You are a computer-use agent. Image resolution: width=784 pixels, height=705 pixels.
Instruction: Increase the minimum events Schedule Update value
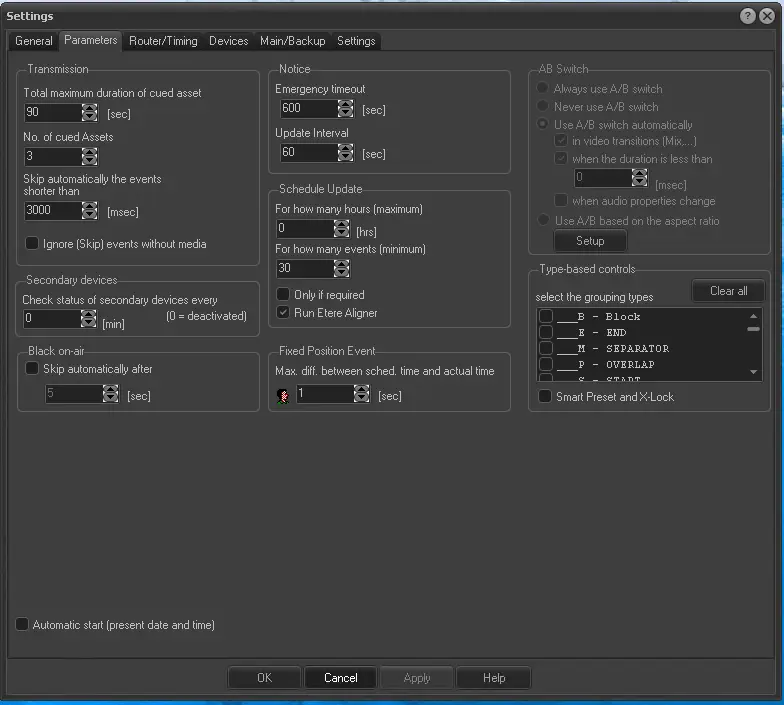coord(342,264)
